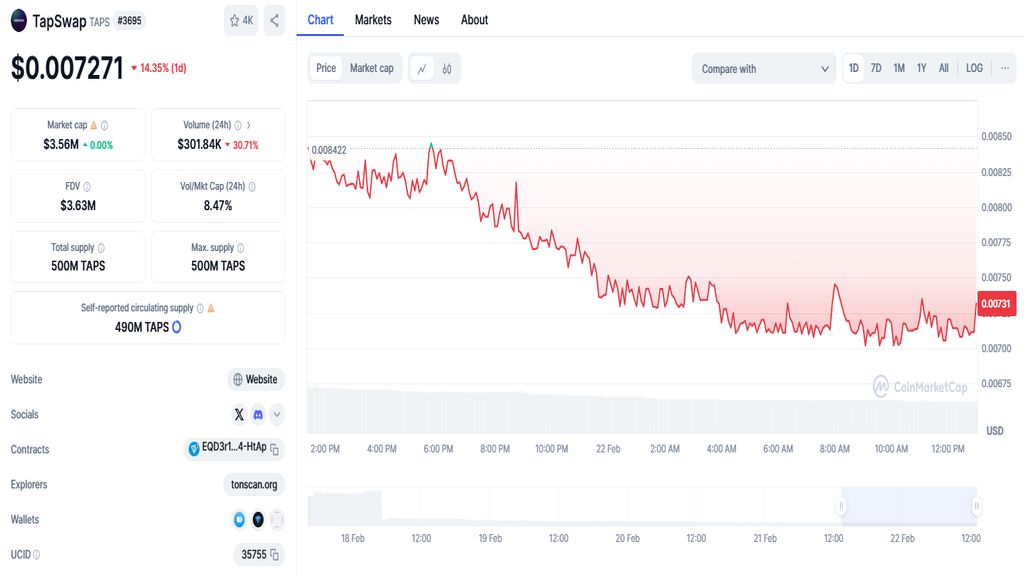Click the circulating supply warning triangle
1024x576 pixels.
[x=211, y=308]
